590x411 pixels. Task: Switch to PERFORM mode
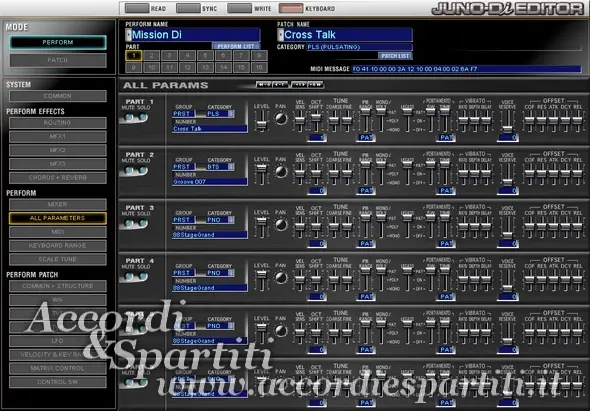click(x=58, y=43)
